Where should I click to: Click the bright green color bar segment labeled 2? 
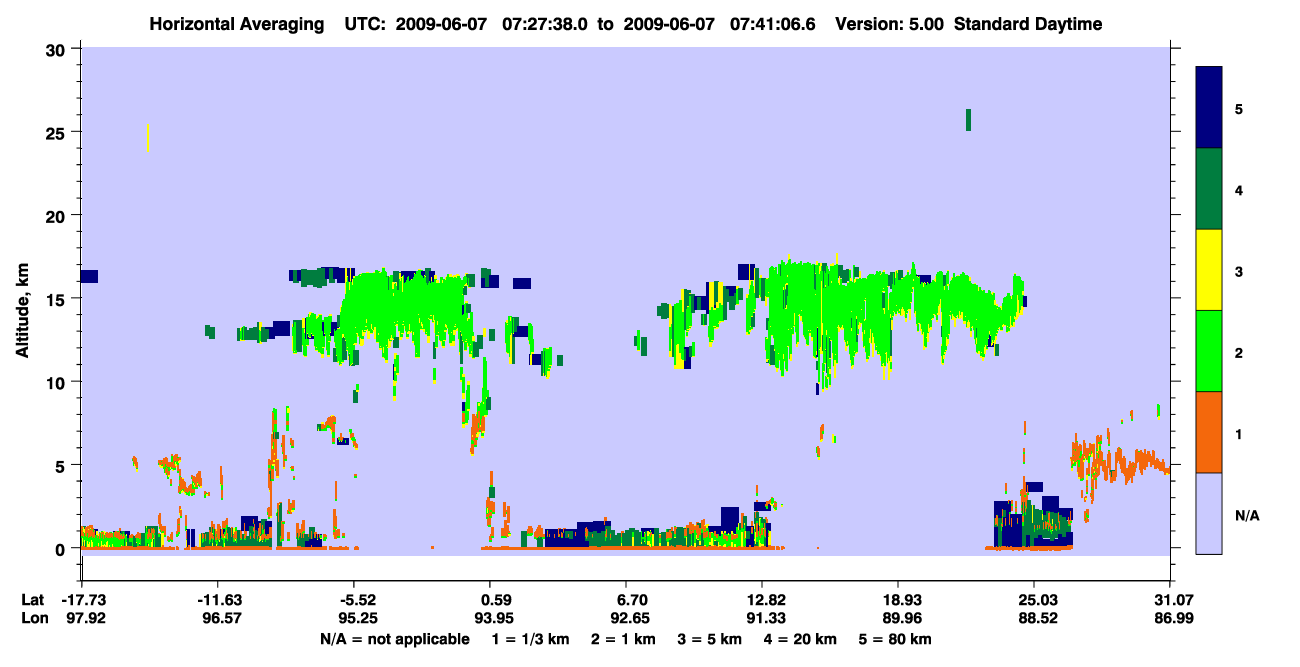[x=1209, y=351]
